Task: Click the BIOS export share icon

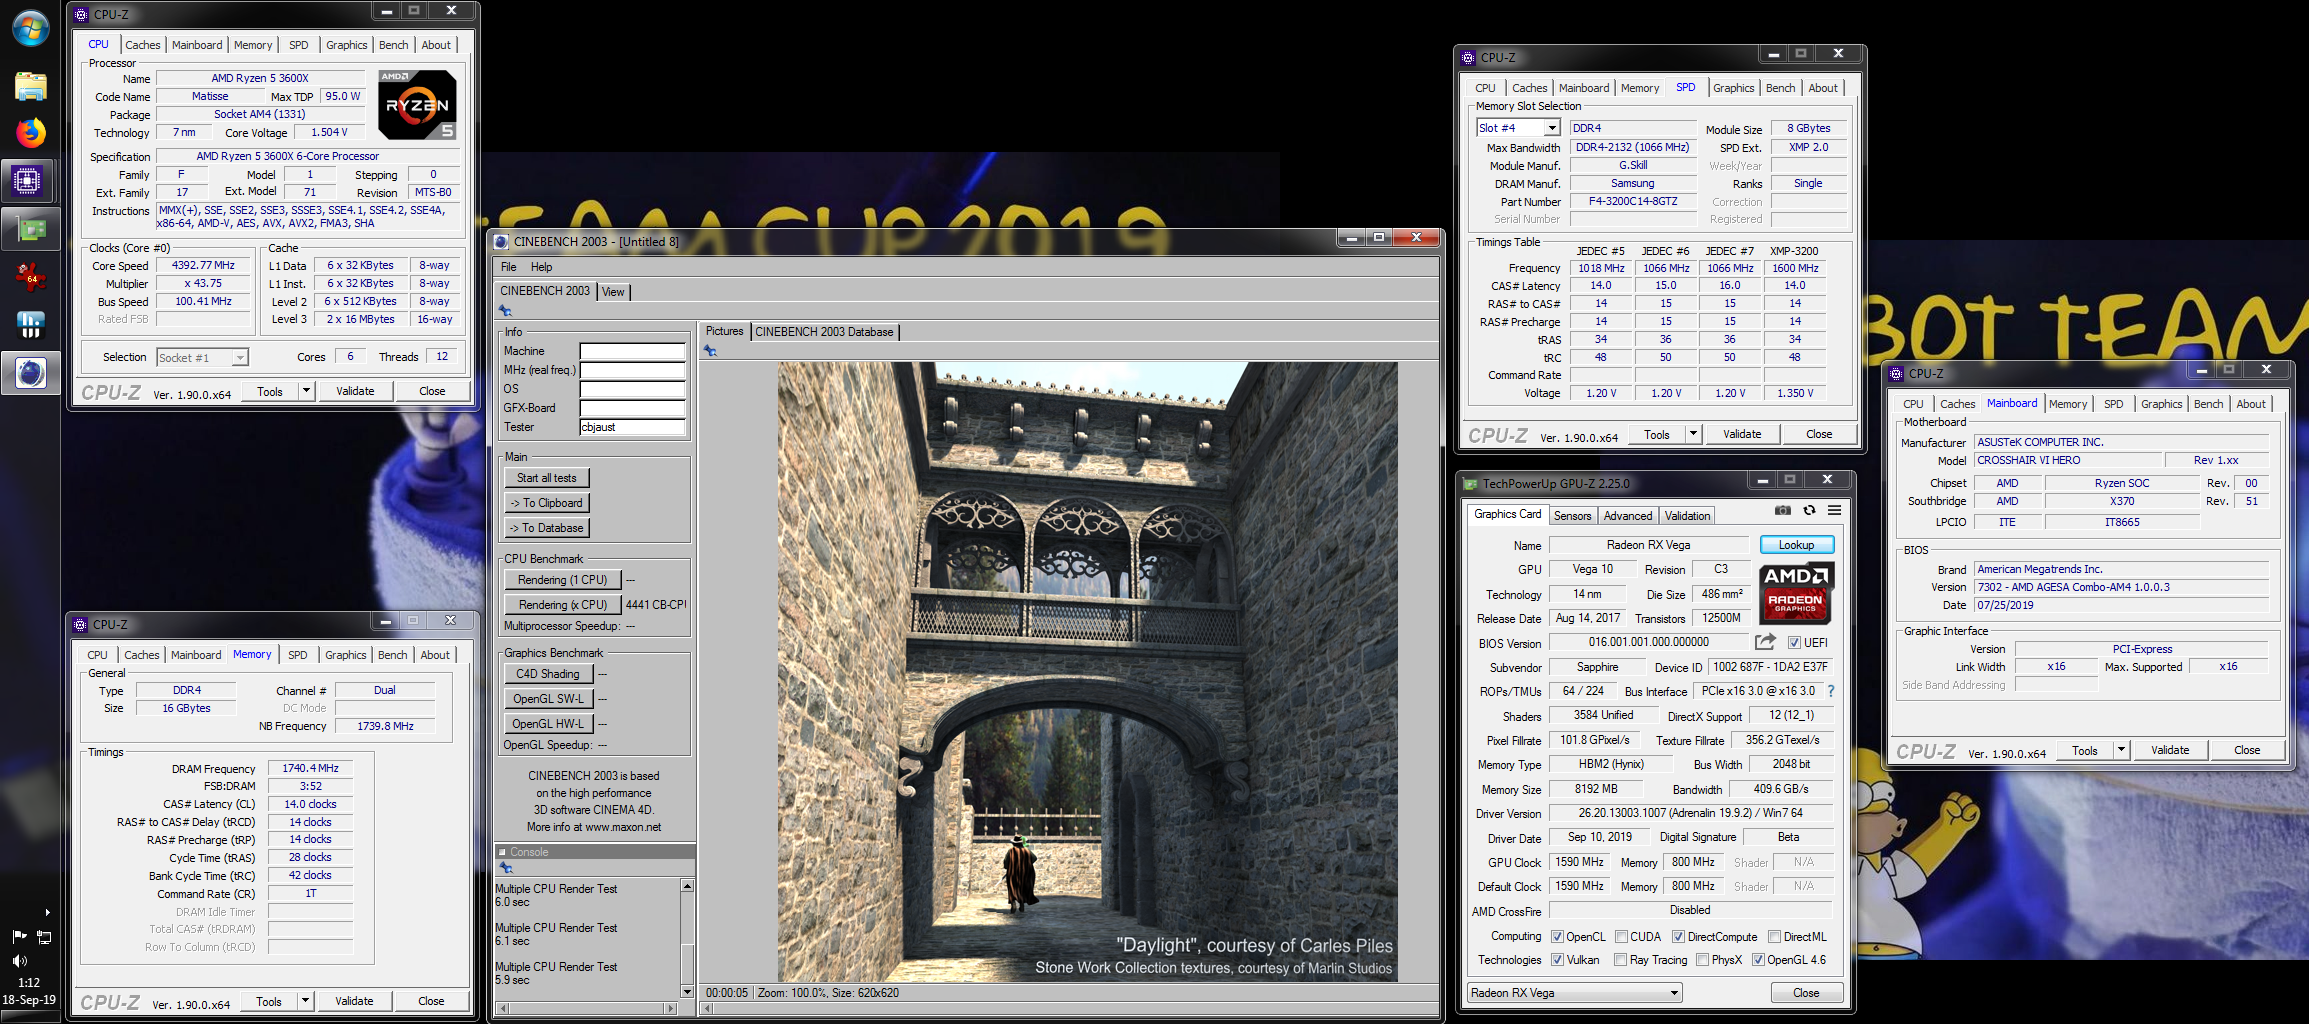Action: click(x=1766, y=642)
